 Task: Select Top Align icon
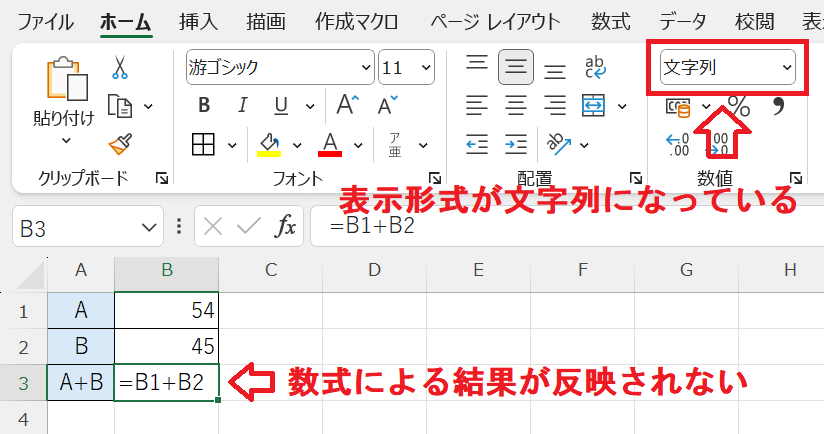[x=477, y=63]
